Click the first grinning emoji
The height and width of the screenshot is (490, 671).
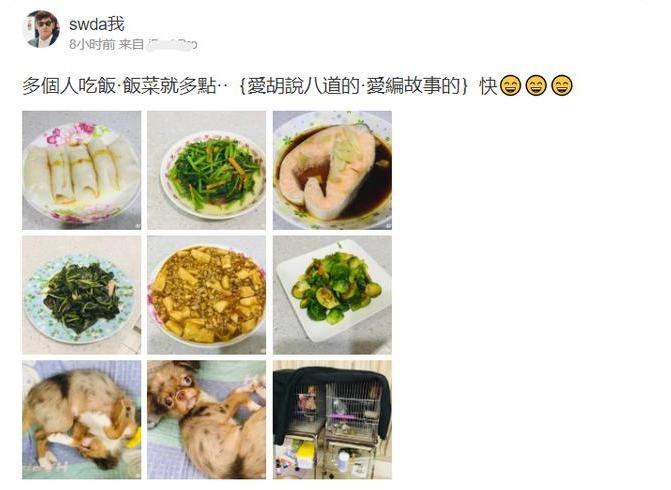click(x=510, y=85)
